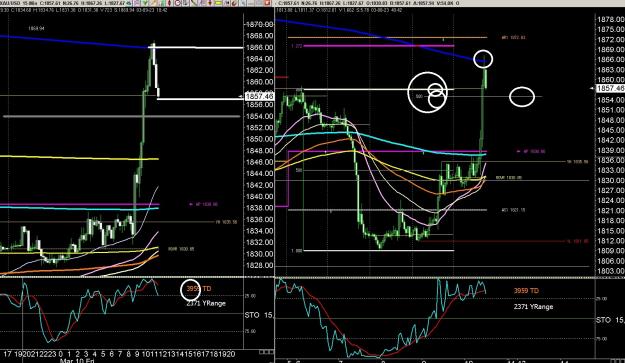Screen dimensions: 625x363
Task: Click the red swirl icon in the top toolbar
Action: tap(234, 3)
